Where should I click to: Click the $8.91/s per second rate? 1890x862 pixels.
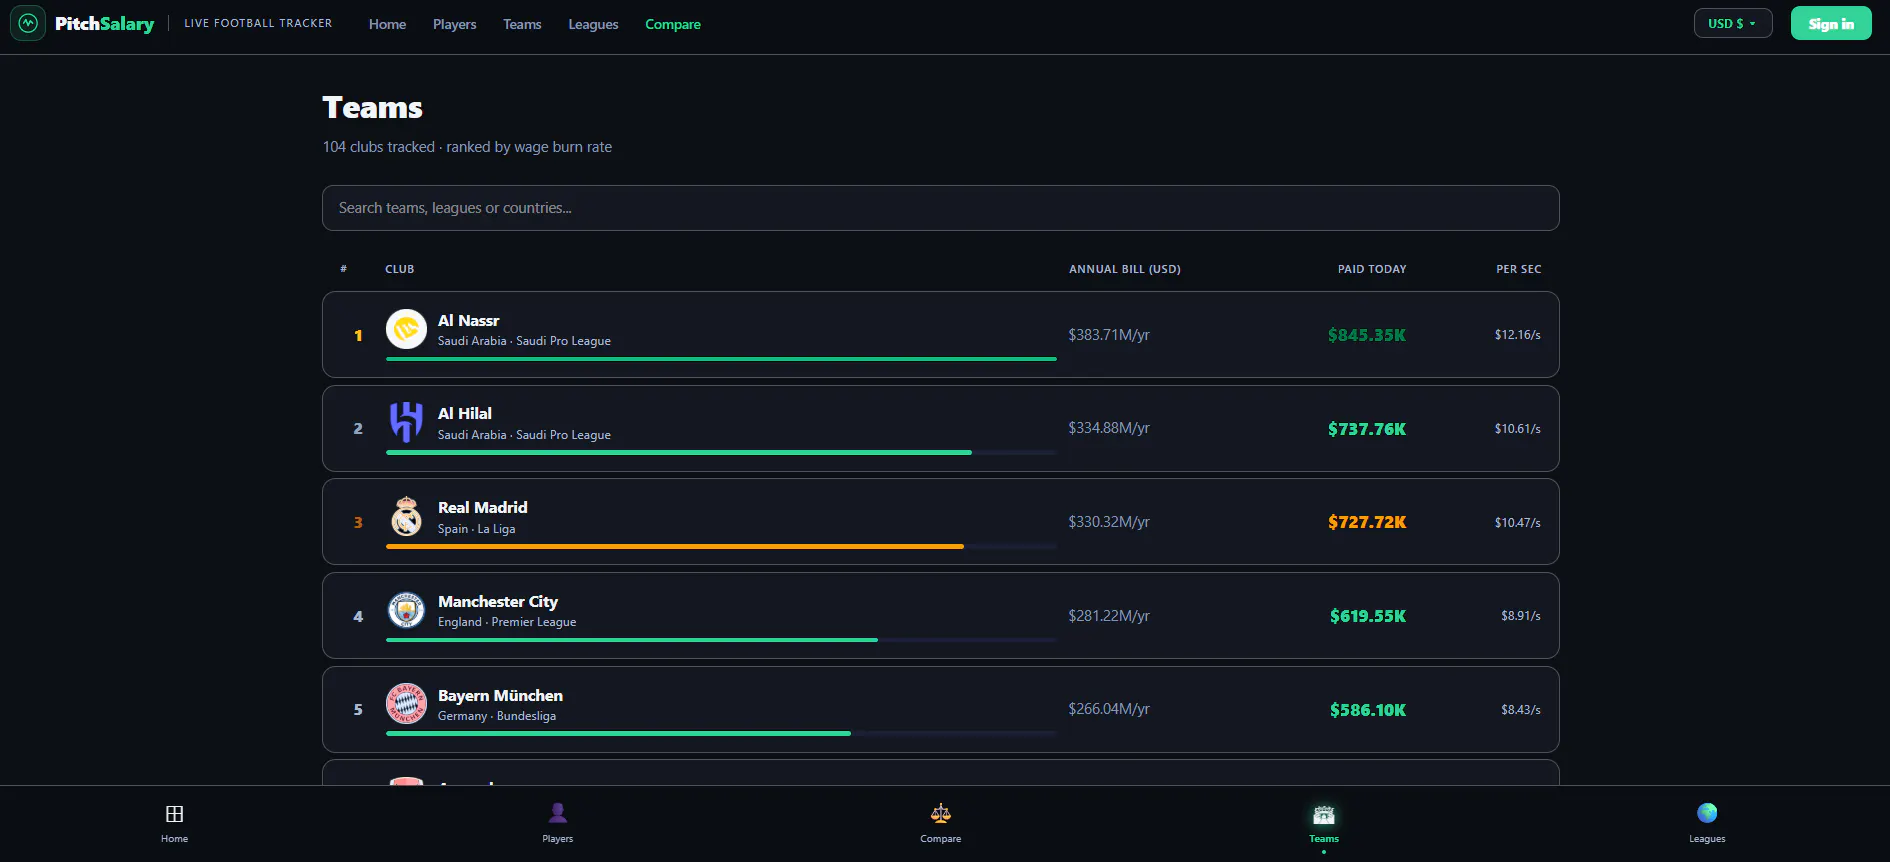(x=1521, y=615)
